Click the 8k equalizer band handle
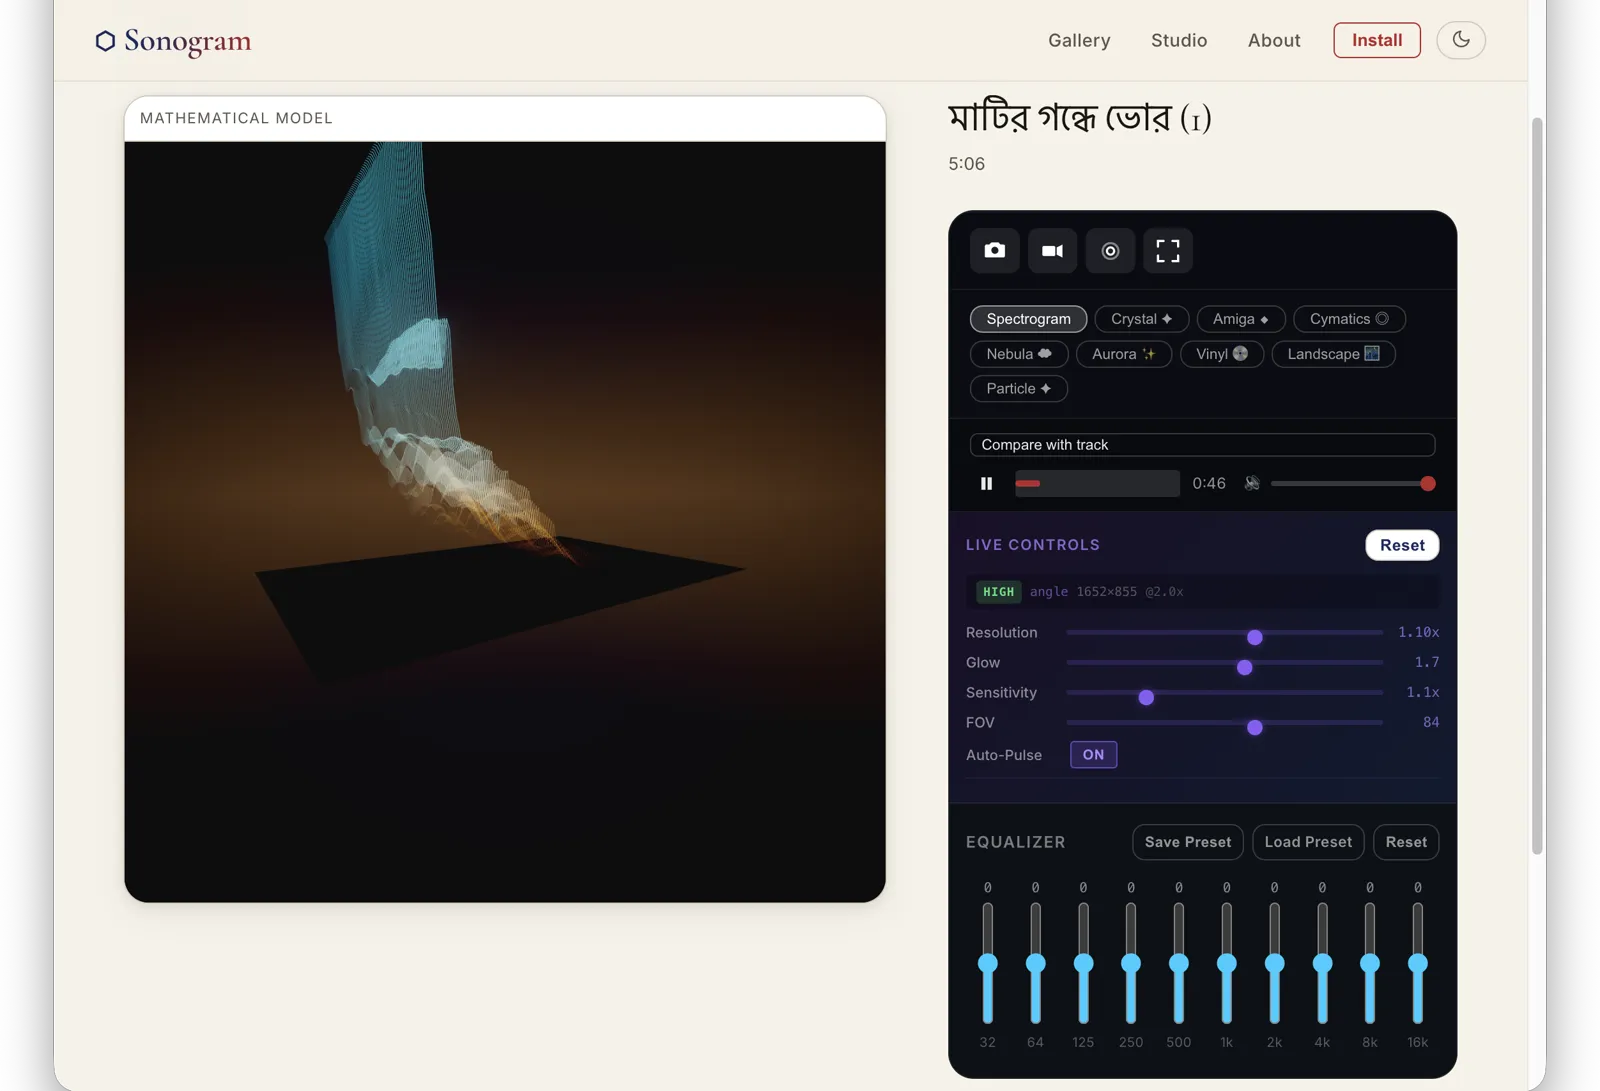 point(1370,963)
